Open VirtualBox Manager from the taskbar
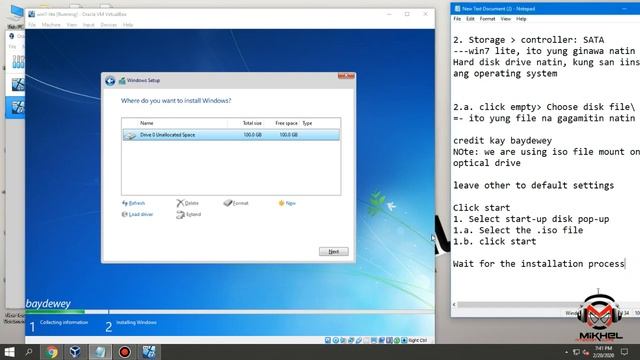 tap(76, 352)
